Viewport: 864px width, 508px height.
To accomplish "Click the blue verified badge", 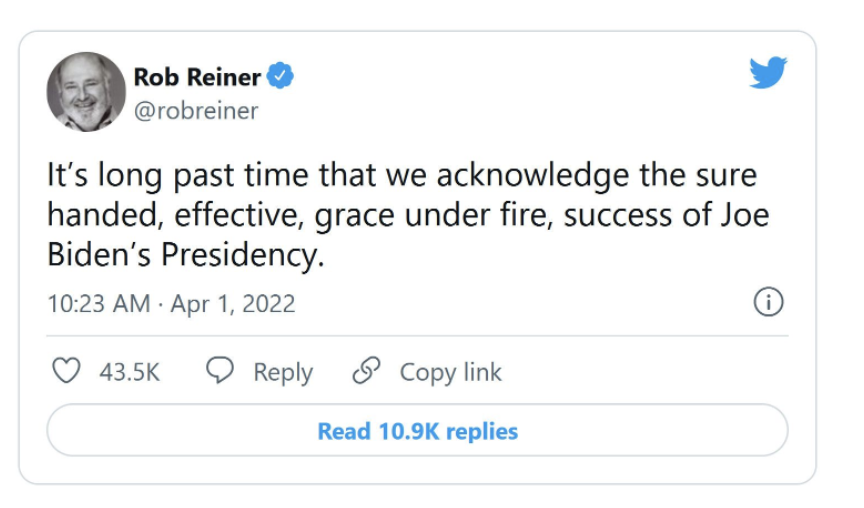I will (282, 77).
